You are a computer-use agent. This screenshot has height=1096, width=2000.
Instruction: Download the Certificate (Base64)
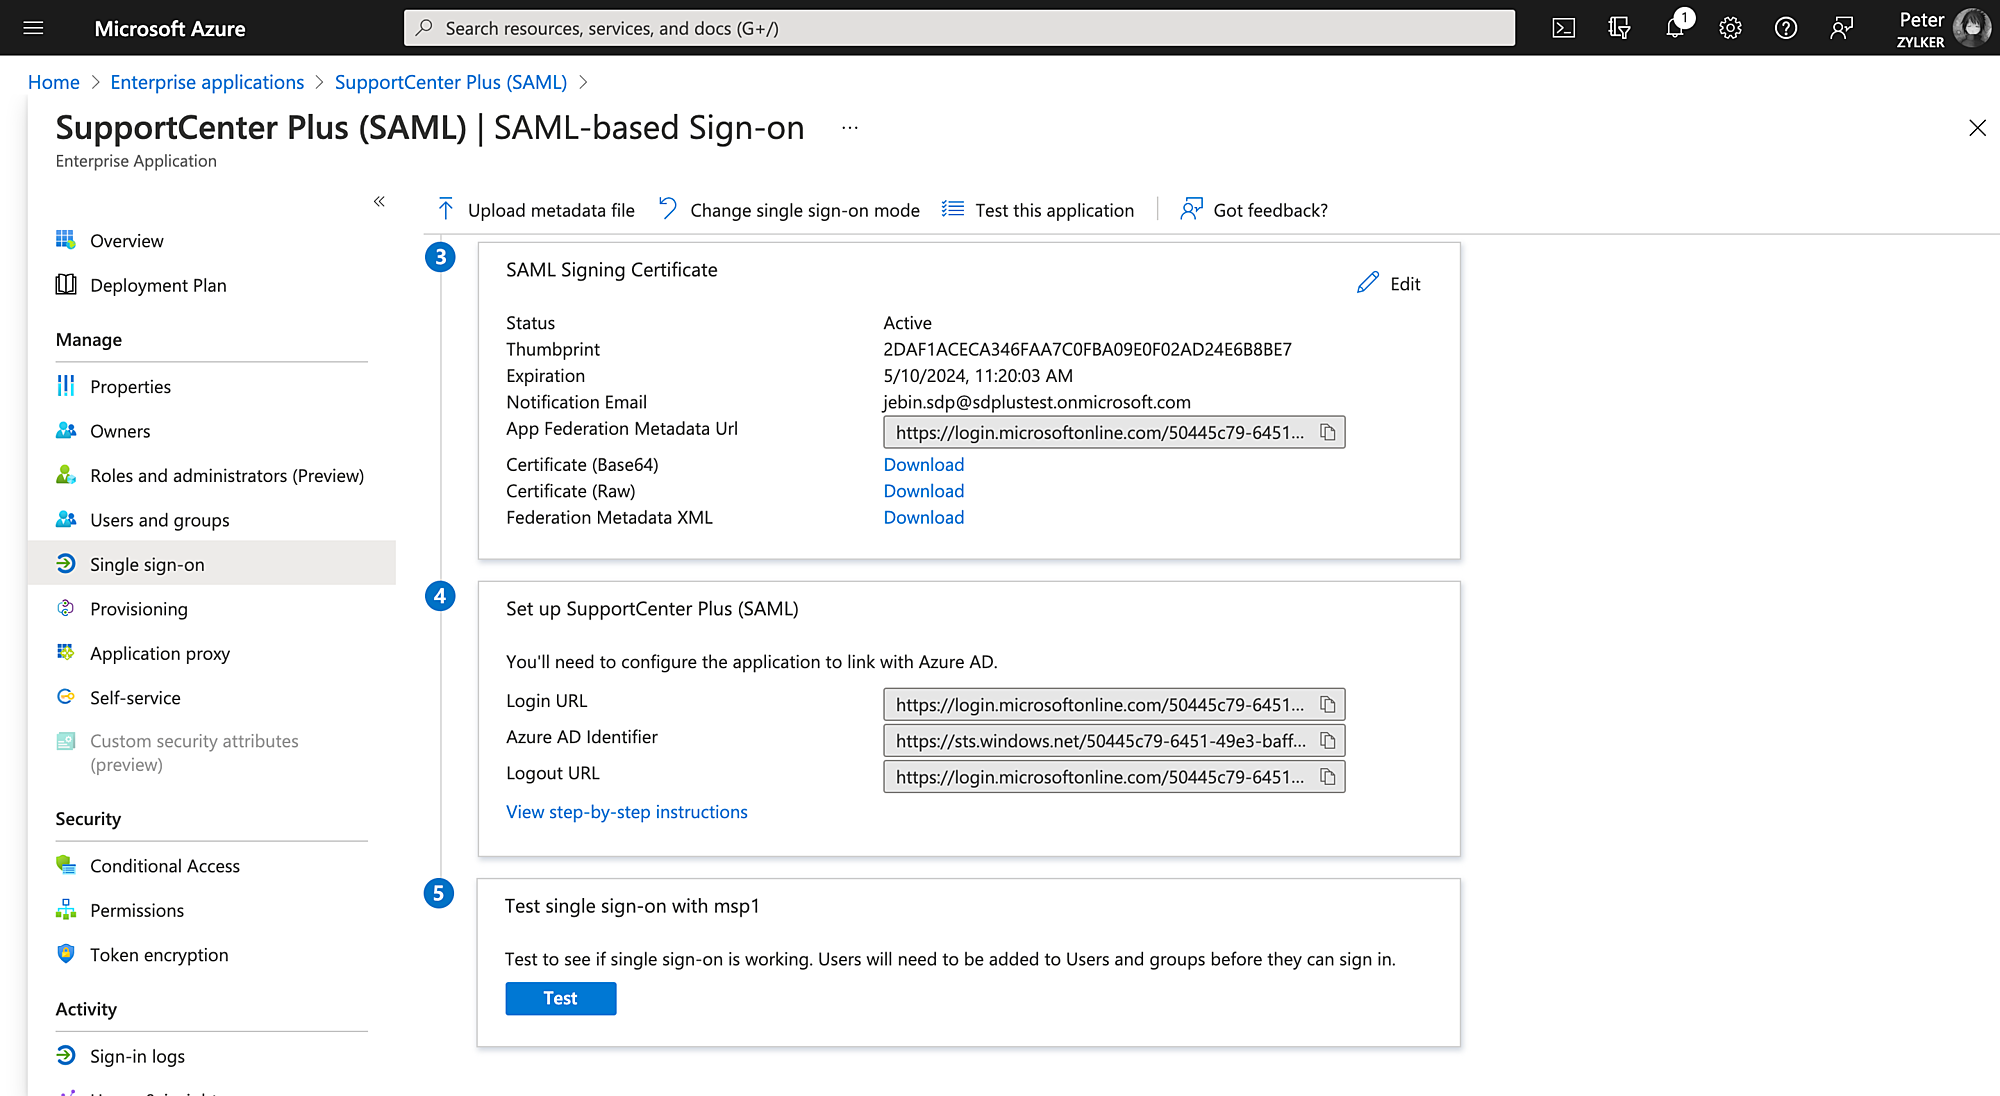coord(923,465)
